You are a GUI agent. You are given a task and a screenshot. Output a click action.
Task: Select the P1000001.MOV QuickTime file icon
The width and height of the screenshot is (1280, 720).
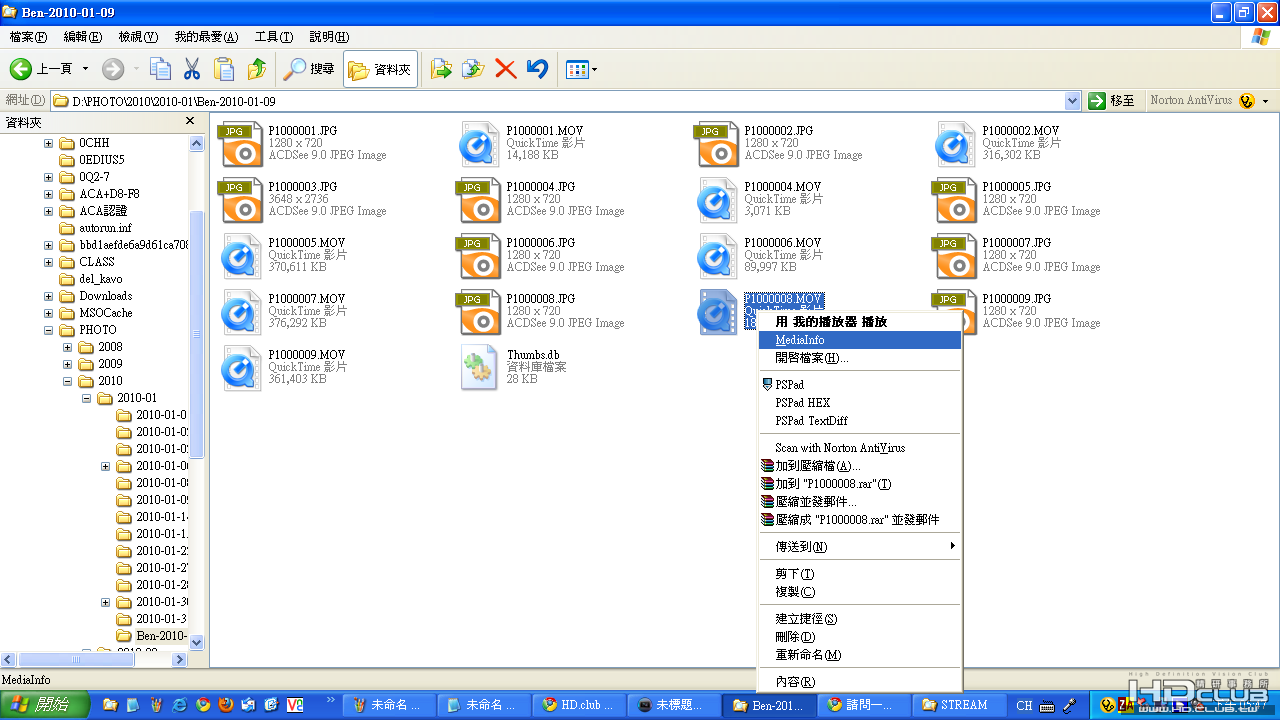pos(479,144)
